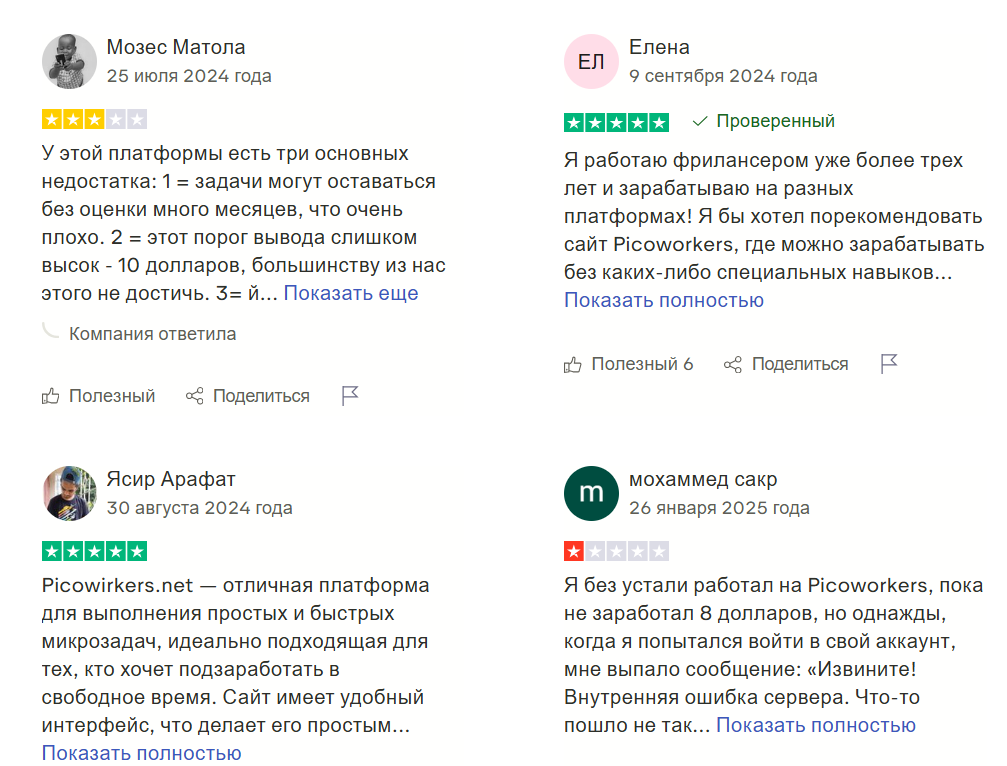Click share icon under Елена's review
This screenshot has height=766, width=1007.
click(733, 364)
